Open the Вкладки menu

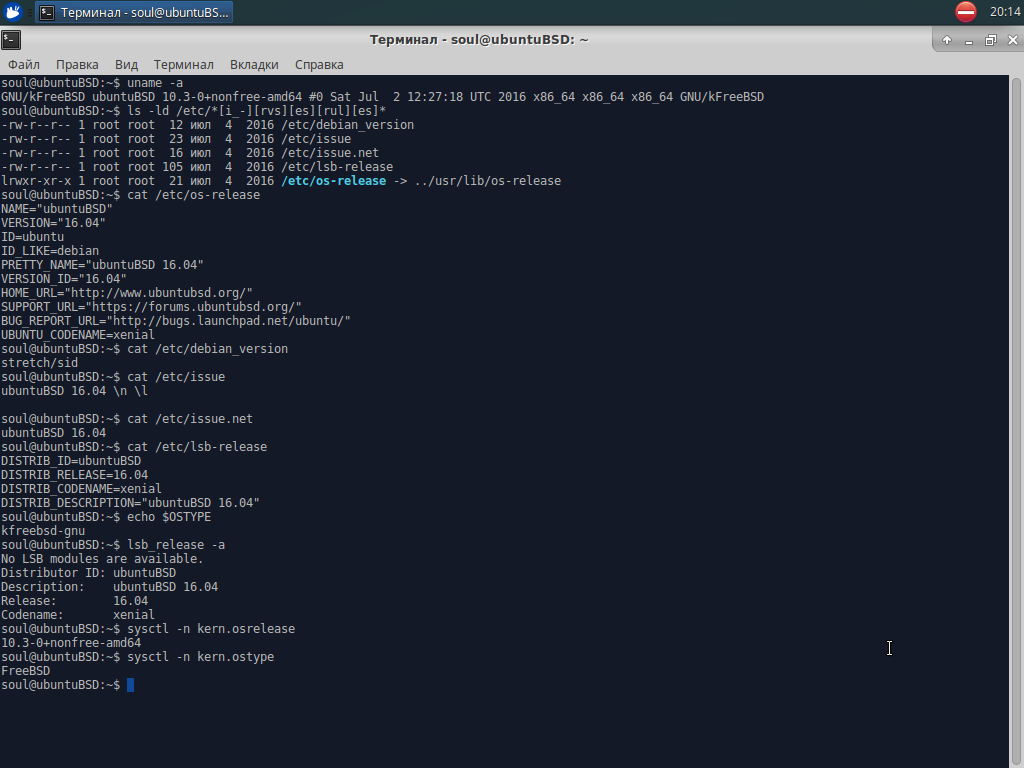click(254, 65)
